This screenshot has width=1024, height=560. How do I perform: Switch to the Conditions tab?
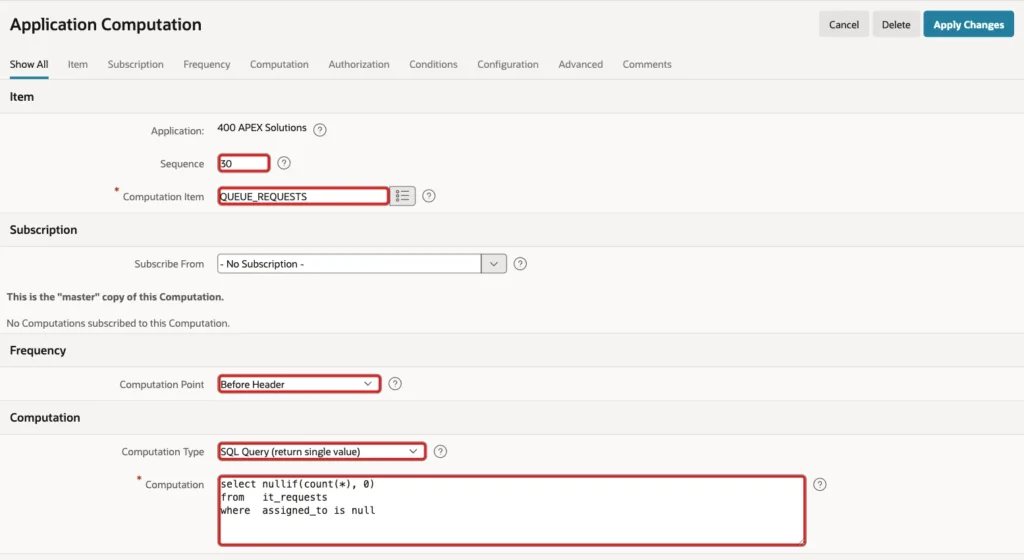[x=433, y=65]
